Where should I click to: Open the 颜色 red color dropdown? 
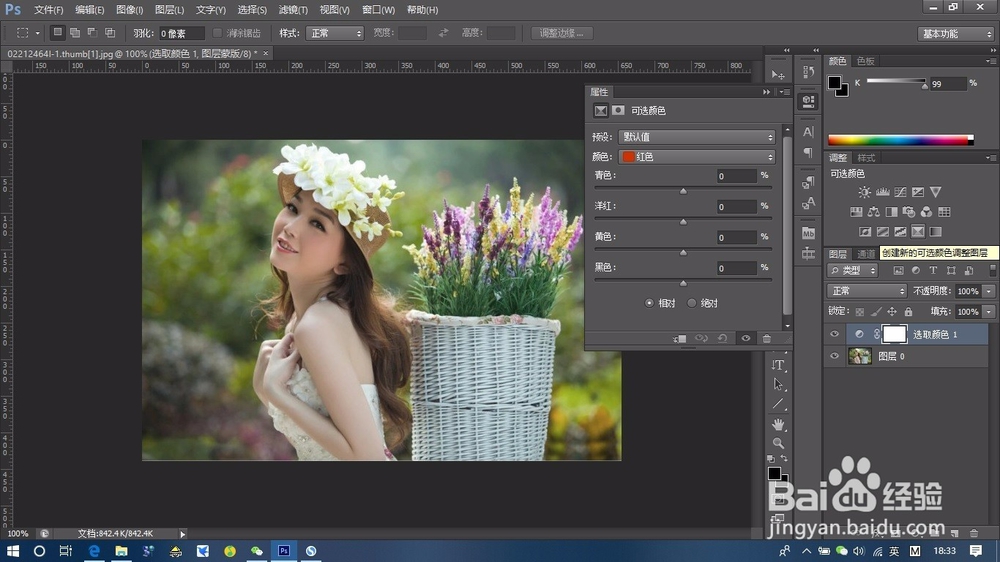(x=696, y=157)
